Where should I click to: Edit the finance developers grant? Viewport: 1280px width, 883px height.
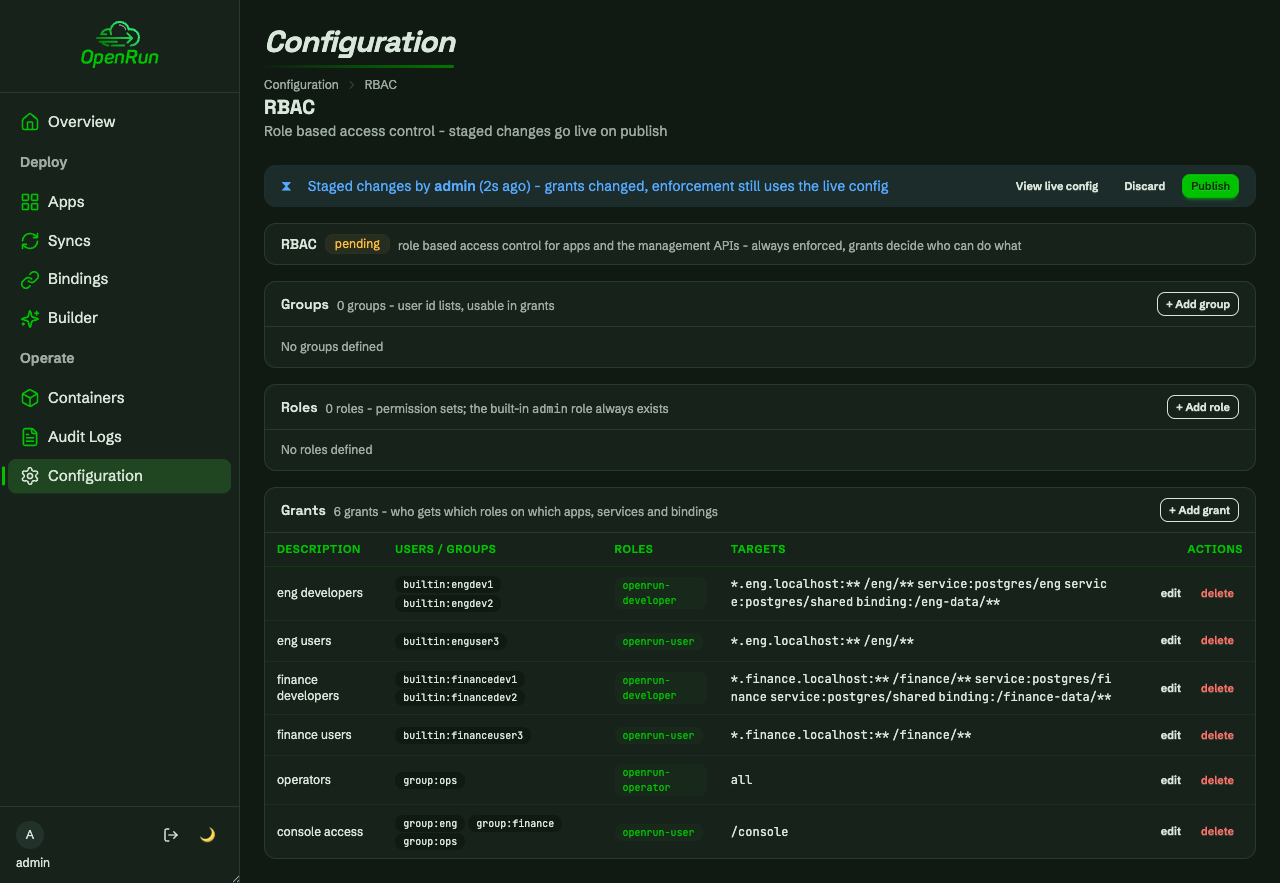pyautogui.click(x=1171, y=688)
